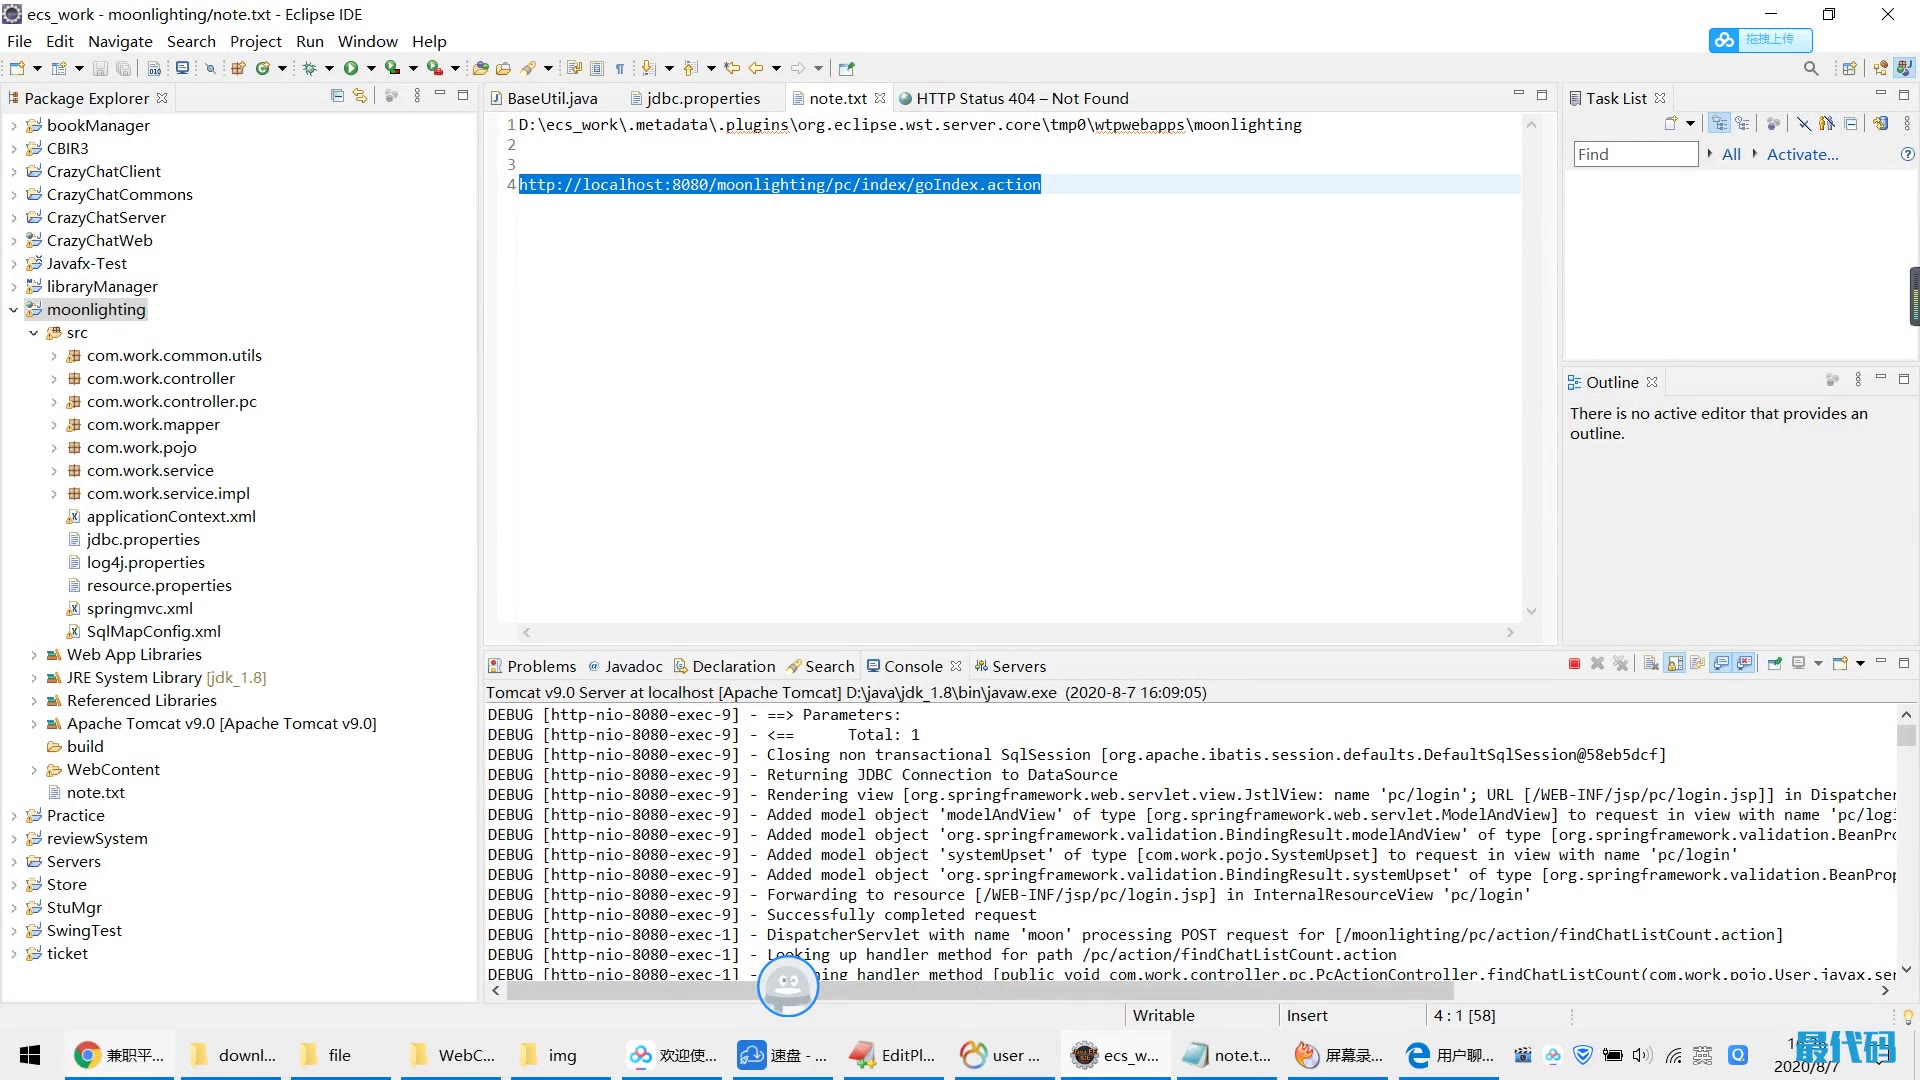The width and height of the screenshot is (1920, 1080).
Task: Click the Package Explorer View Menu dots
Action: [x=416, y=96]
